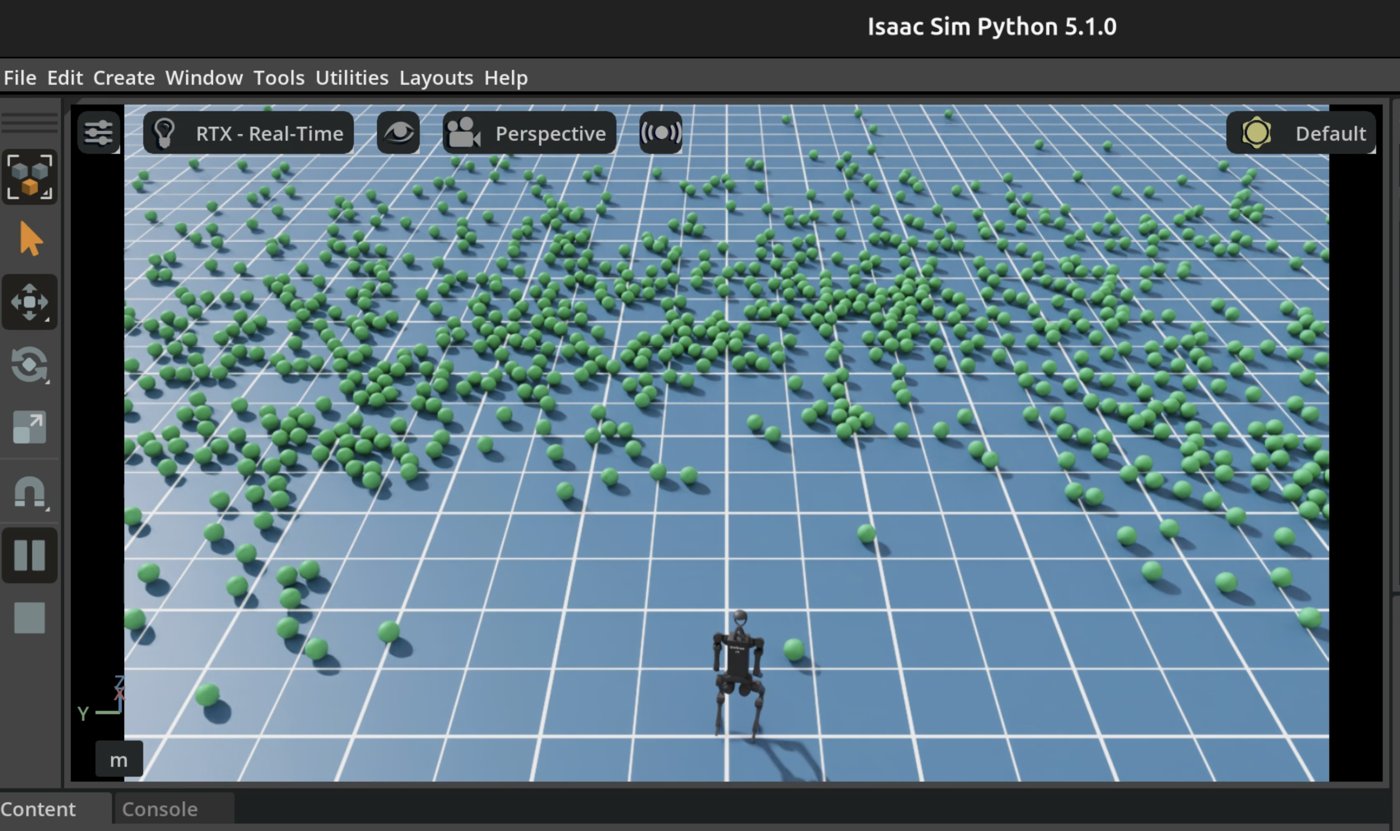Click the viewport streaming broadcast icon

661,133
